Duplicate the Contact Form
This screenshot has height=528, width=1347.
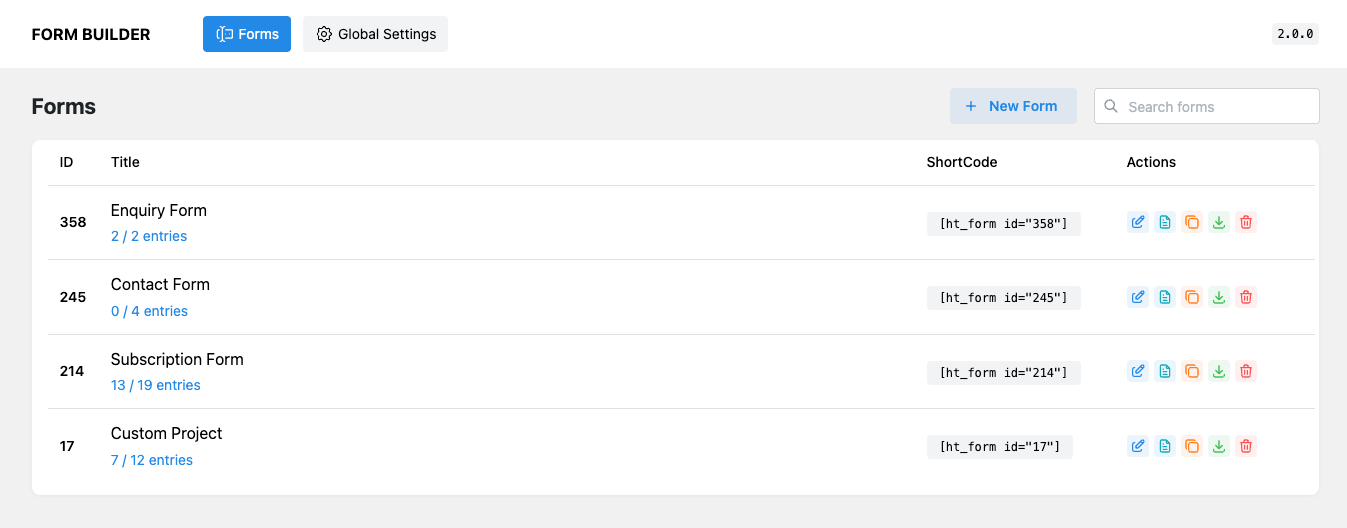click(1192, 297)
